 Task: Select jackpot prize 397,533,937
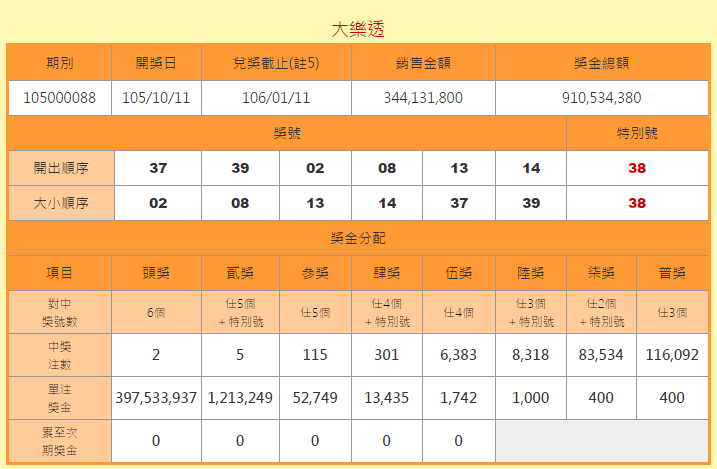[x=156, y=398]
